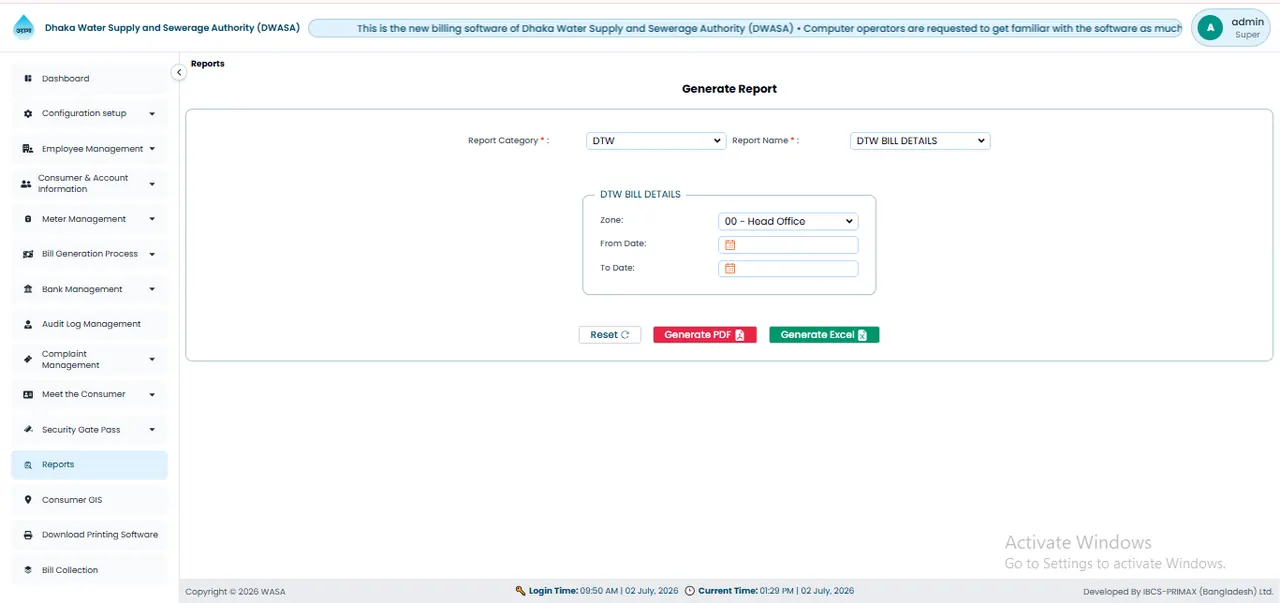Click the From Date input field

788,245
